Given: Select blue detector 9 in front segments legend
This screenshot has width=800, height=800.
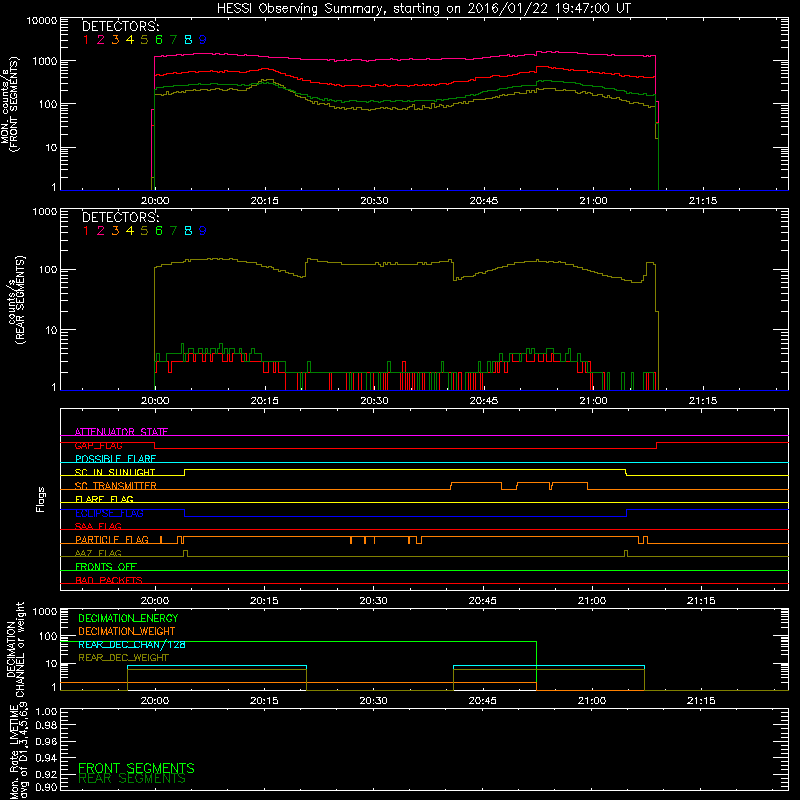Looking at the screenshot, I should [203, 40].
